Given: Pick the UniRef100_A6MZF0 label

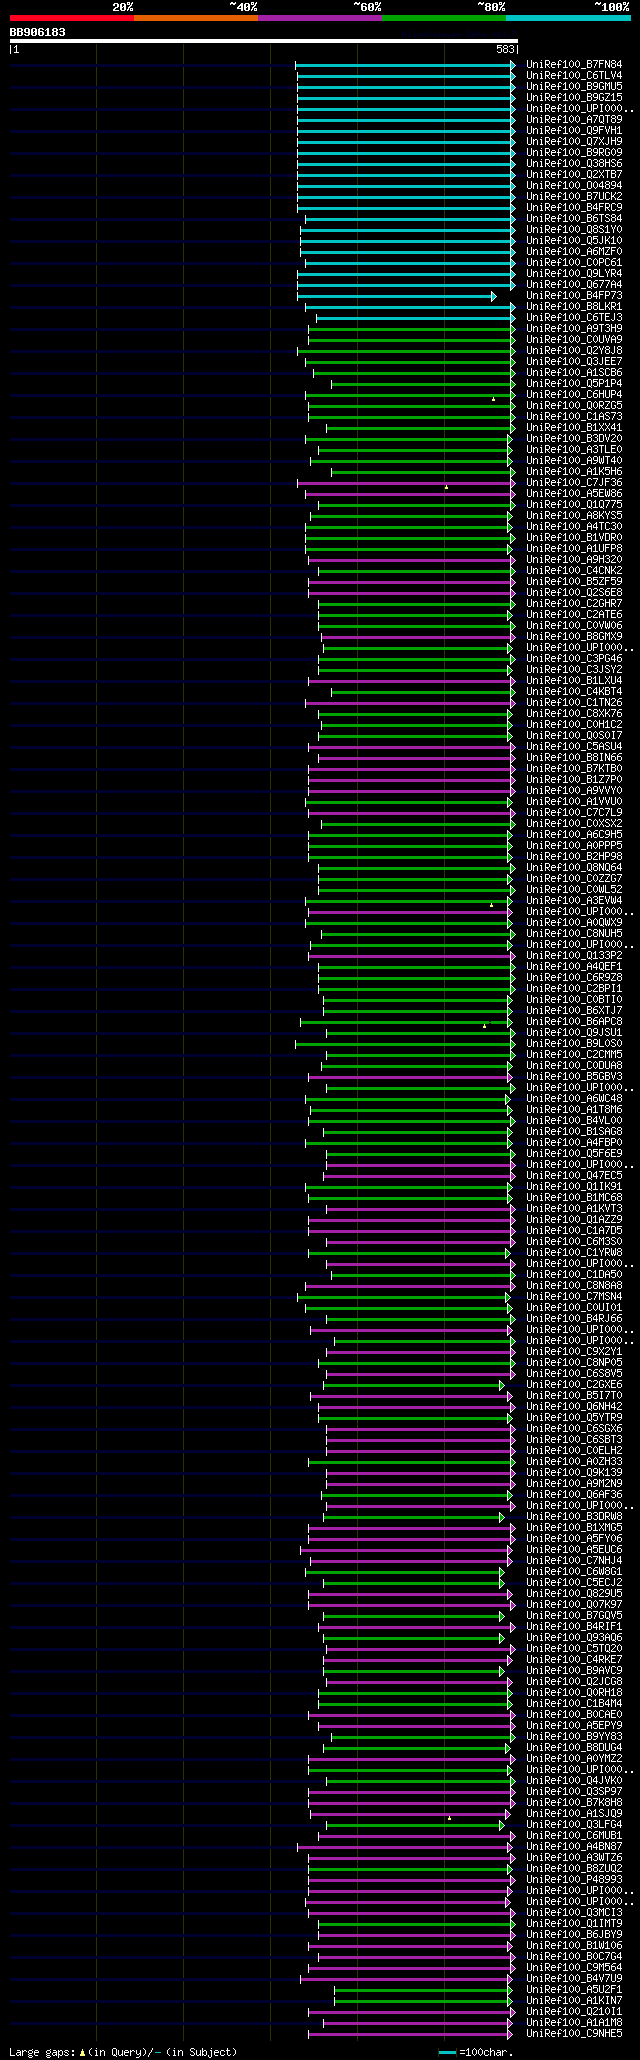Looking at the screenshot, I should tap(574, 252).
